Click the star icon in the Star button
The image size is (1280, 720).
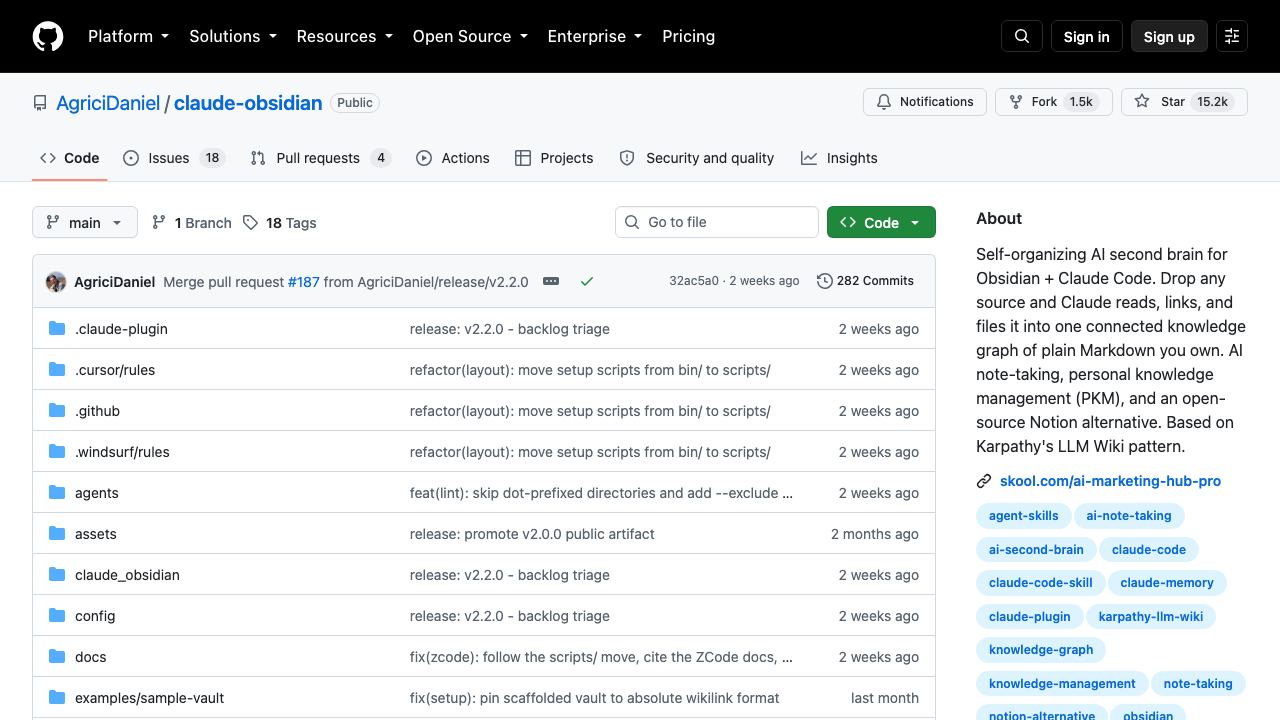point(1142,102)
